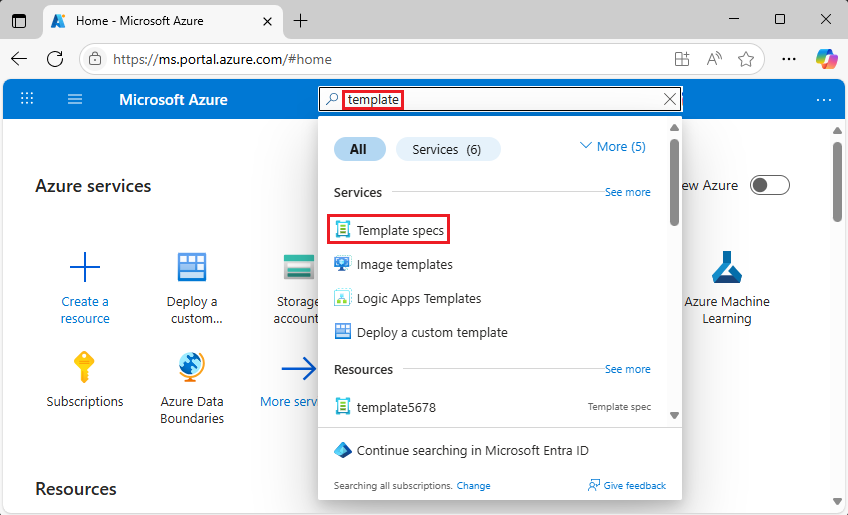Viewport: 848px width, 515px height.
Task: Click the Create a resource label
Action: (85, 310)
